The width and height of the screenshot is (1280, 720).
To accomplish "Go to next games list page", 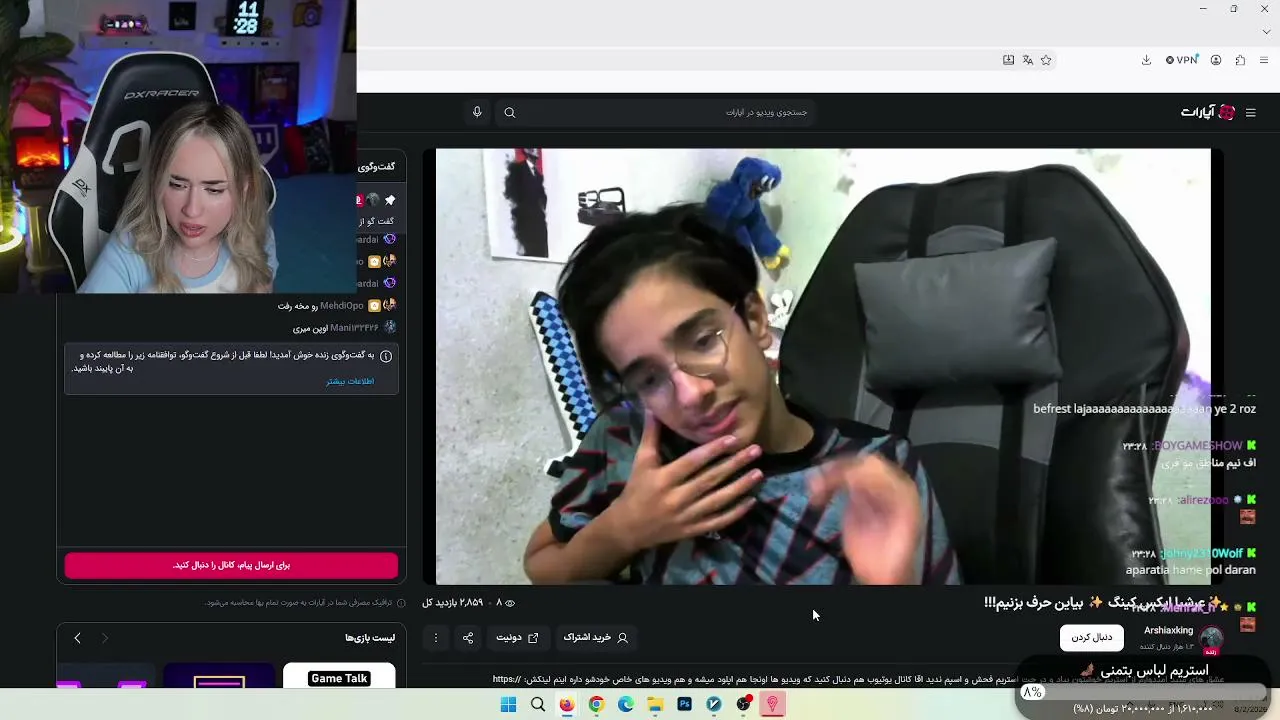I will pyautogui.click(x=77, y=638).
